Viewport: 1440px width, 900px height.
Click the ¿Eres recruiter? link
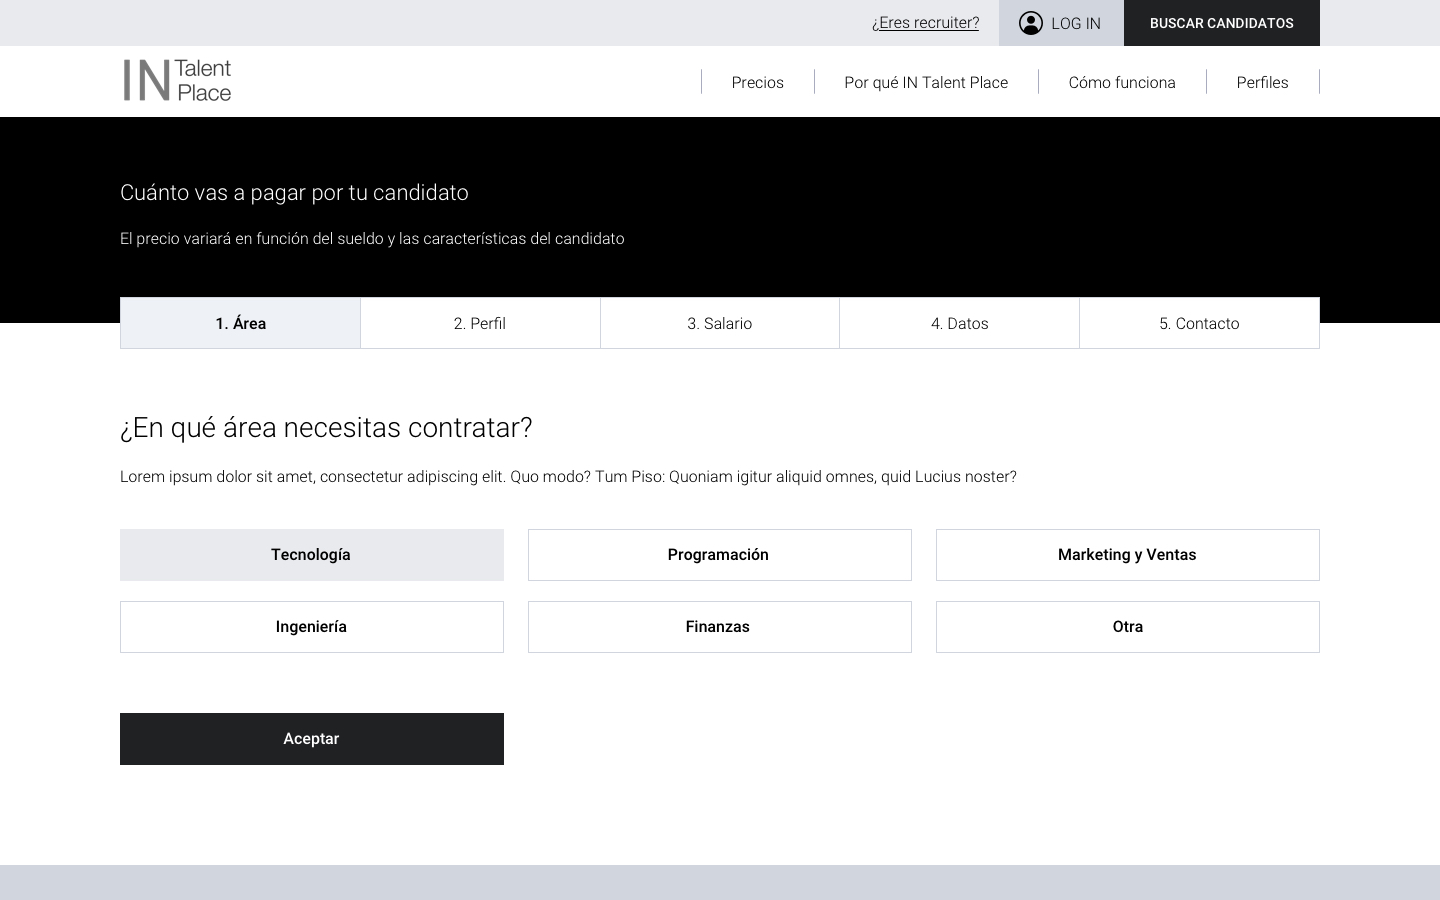925,23
